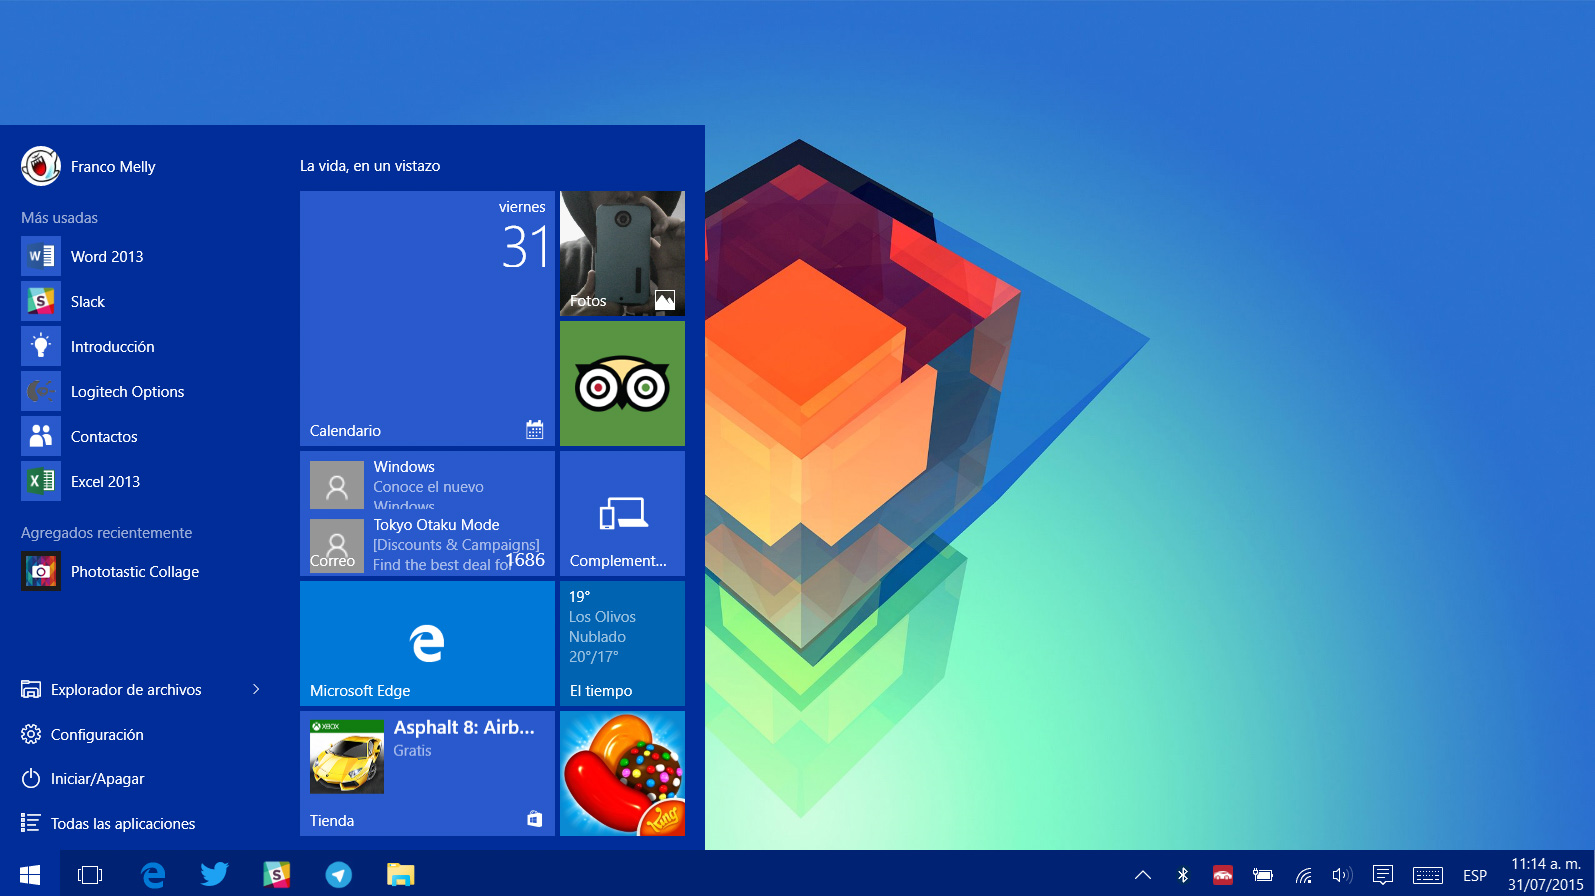Open the Correo mail tile
Viewport: 1595px width, 896px height.
coord(427,513)
